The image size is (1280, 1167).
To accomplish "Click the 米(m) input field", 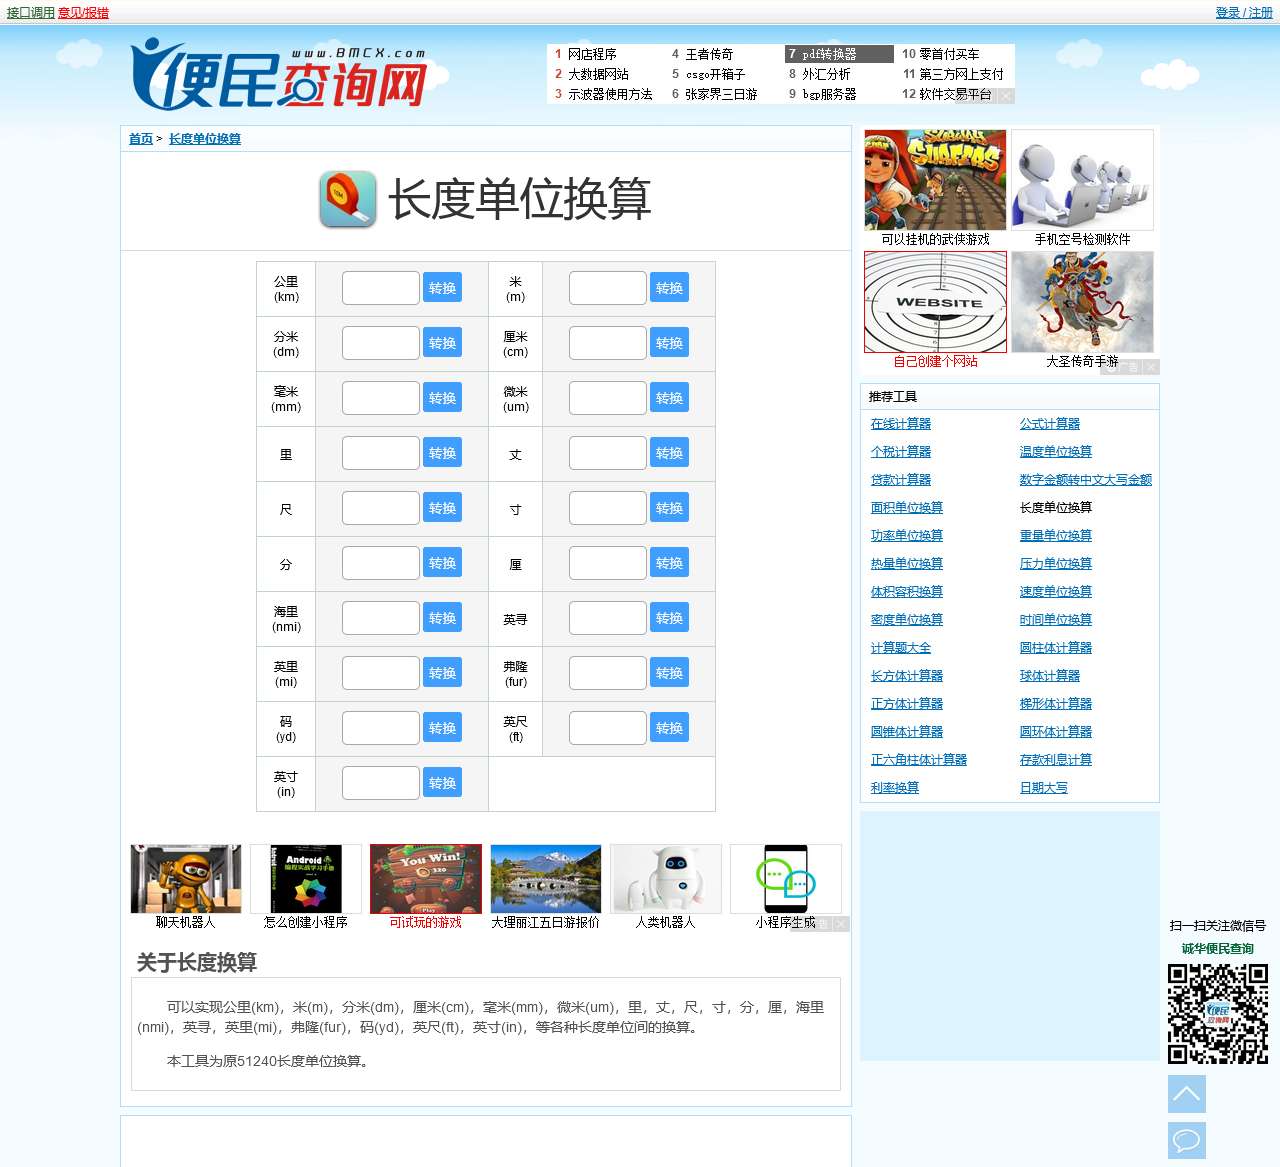I will [x=608, y=288].
